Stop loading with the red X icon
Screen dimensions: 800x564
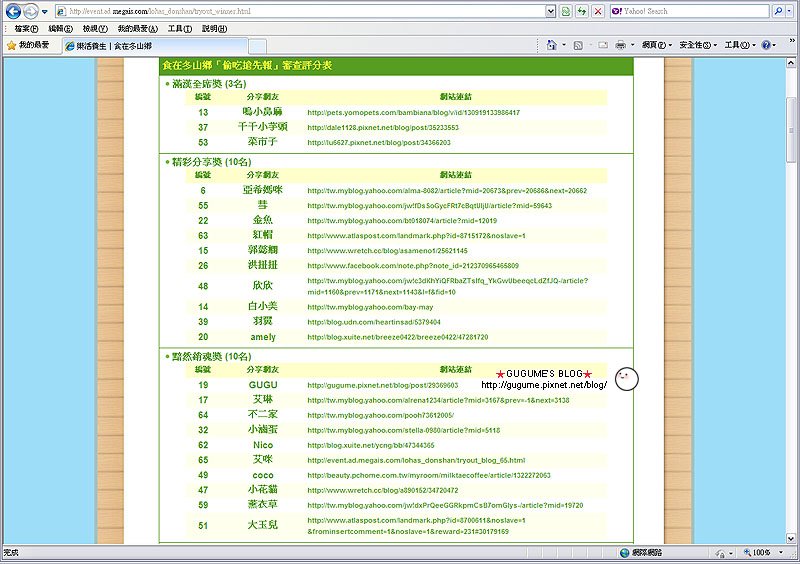[598, 11]
